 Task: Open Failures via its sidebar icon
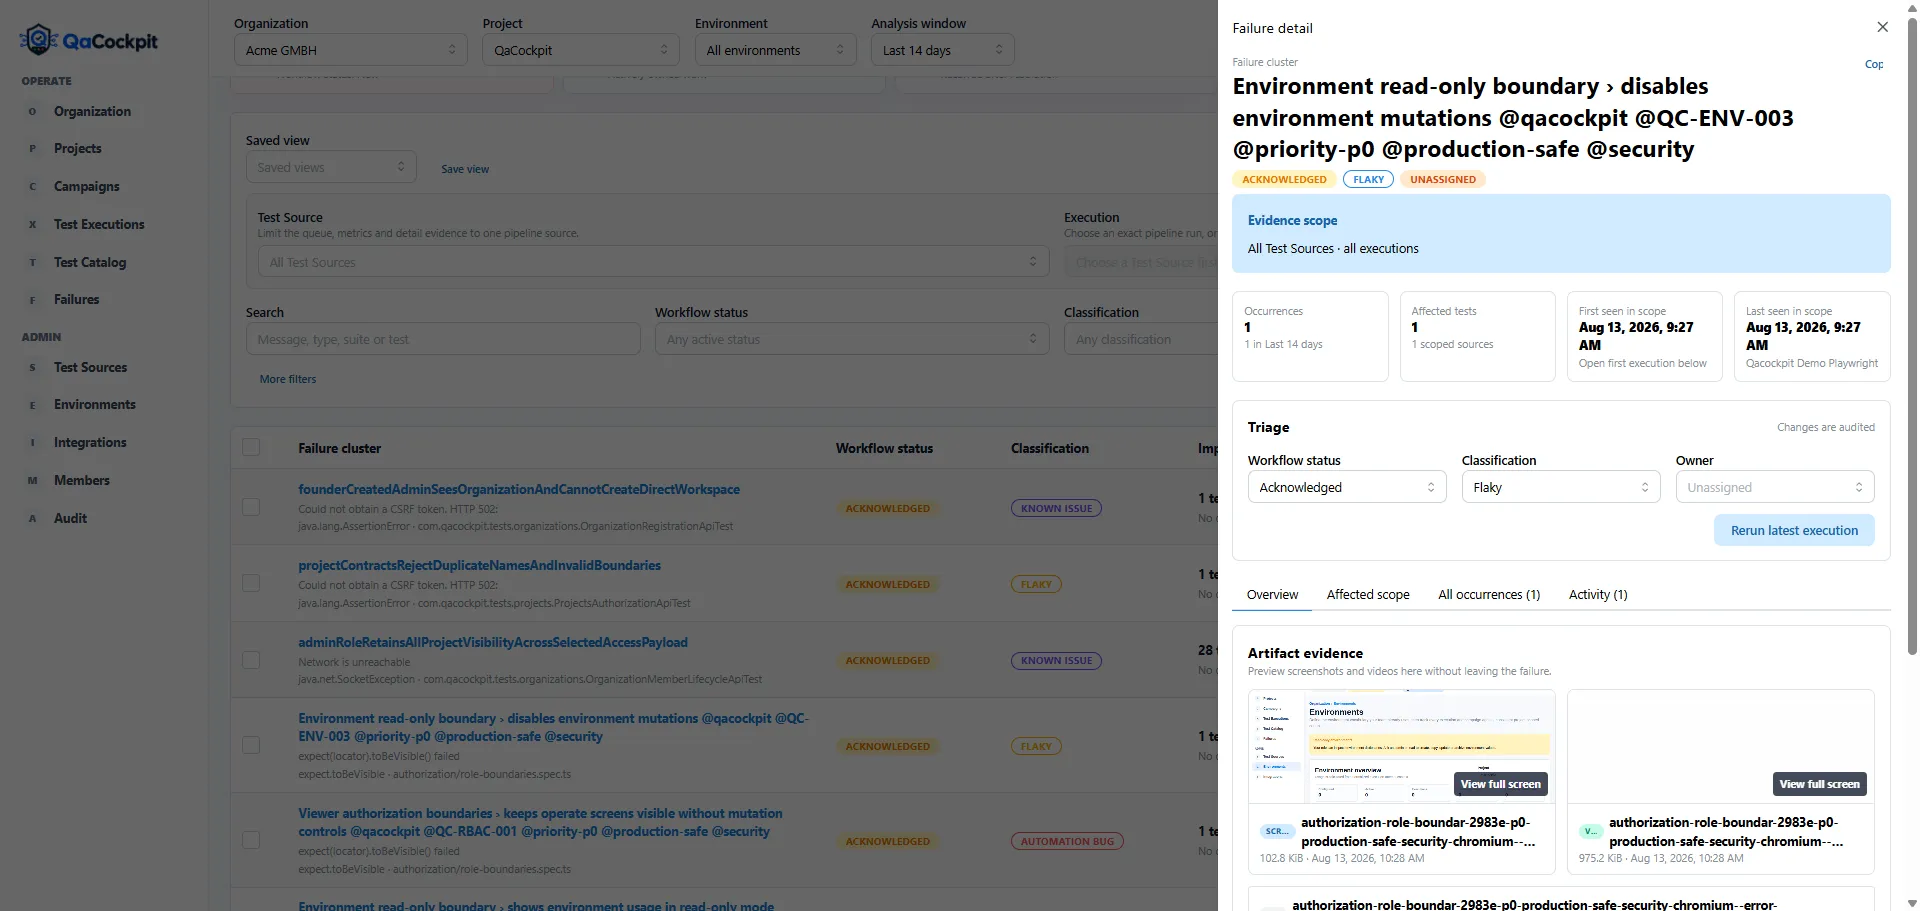coord(32,300)
